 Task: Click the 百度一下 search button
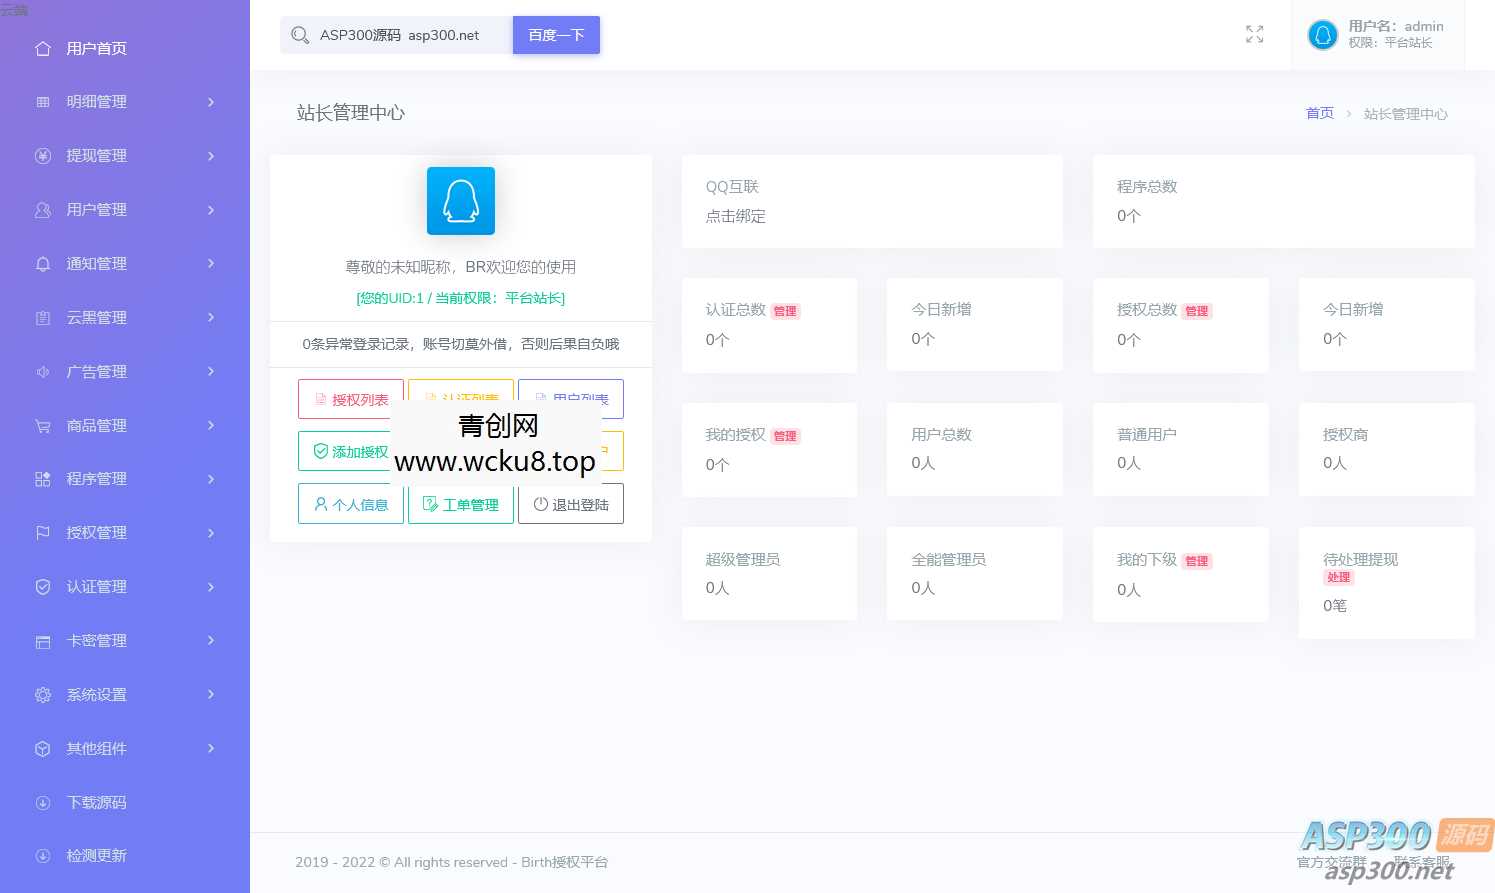[556, 35]
